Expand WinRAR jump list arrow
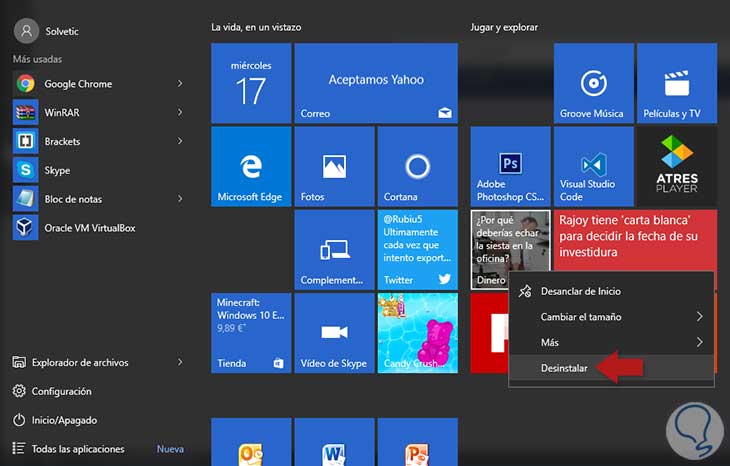 click(180, 113)
